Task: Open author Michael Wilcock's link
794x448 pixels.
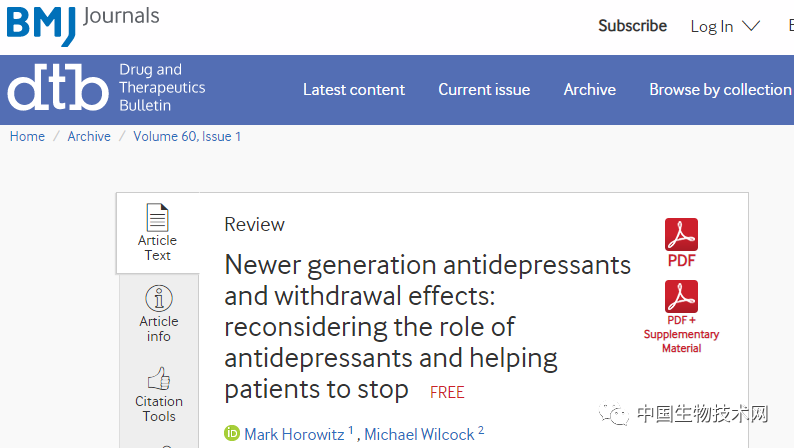Action: coord(419,434)
